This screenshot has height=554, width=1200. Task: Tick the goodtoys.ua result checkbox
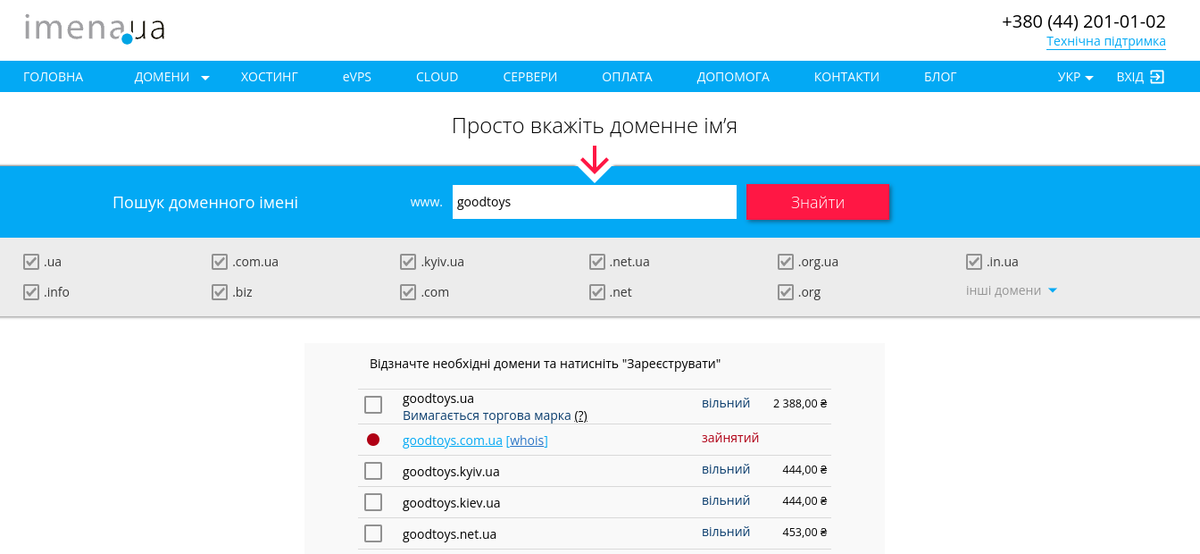tap(373, 405)
